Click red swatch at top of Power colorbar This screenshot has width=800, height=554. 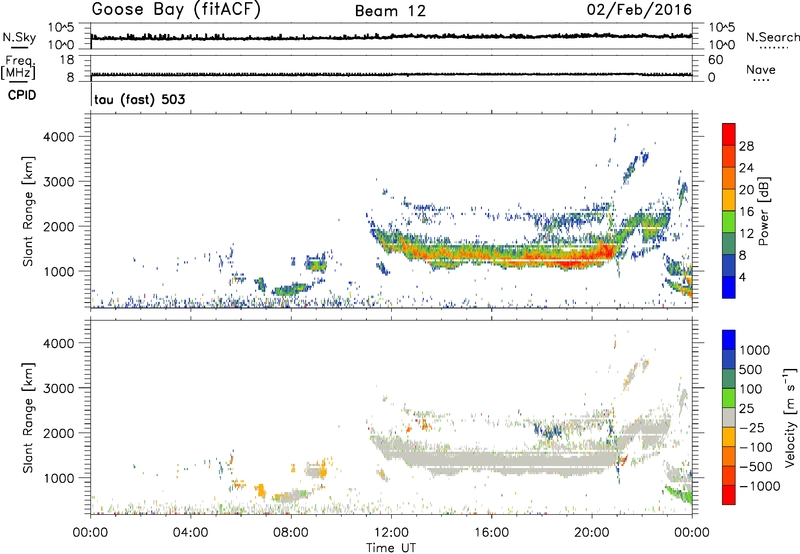729,134
